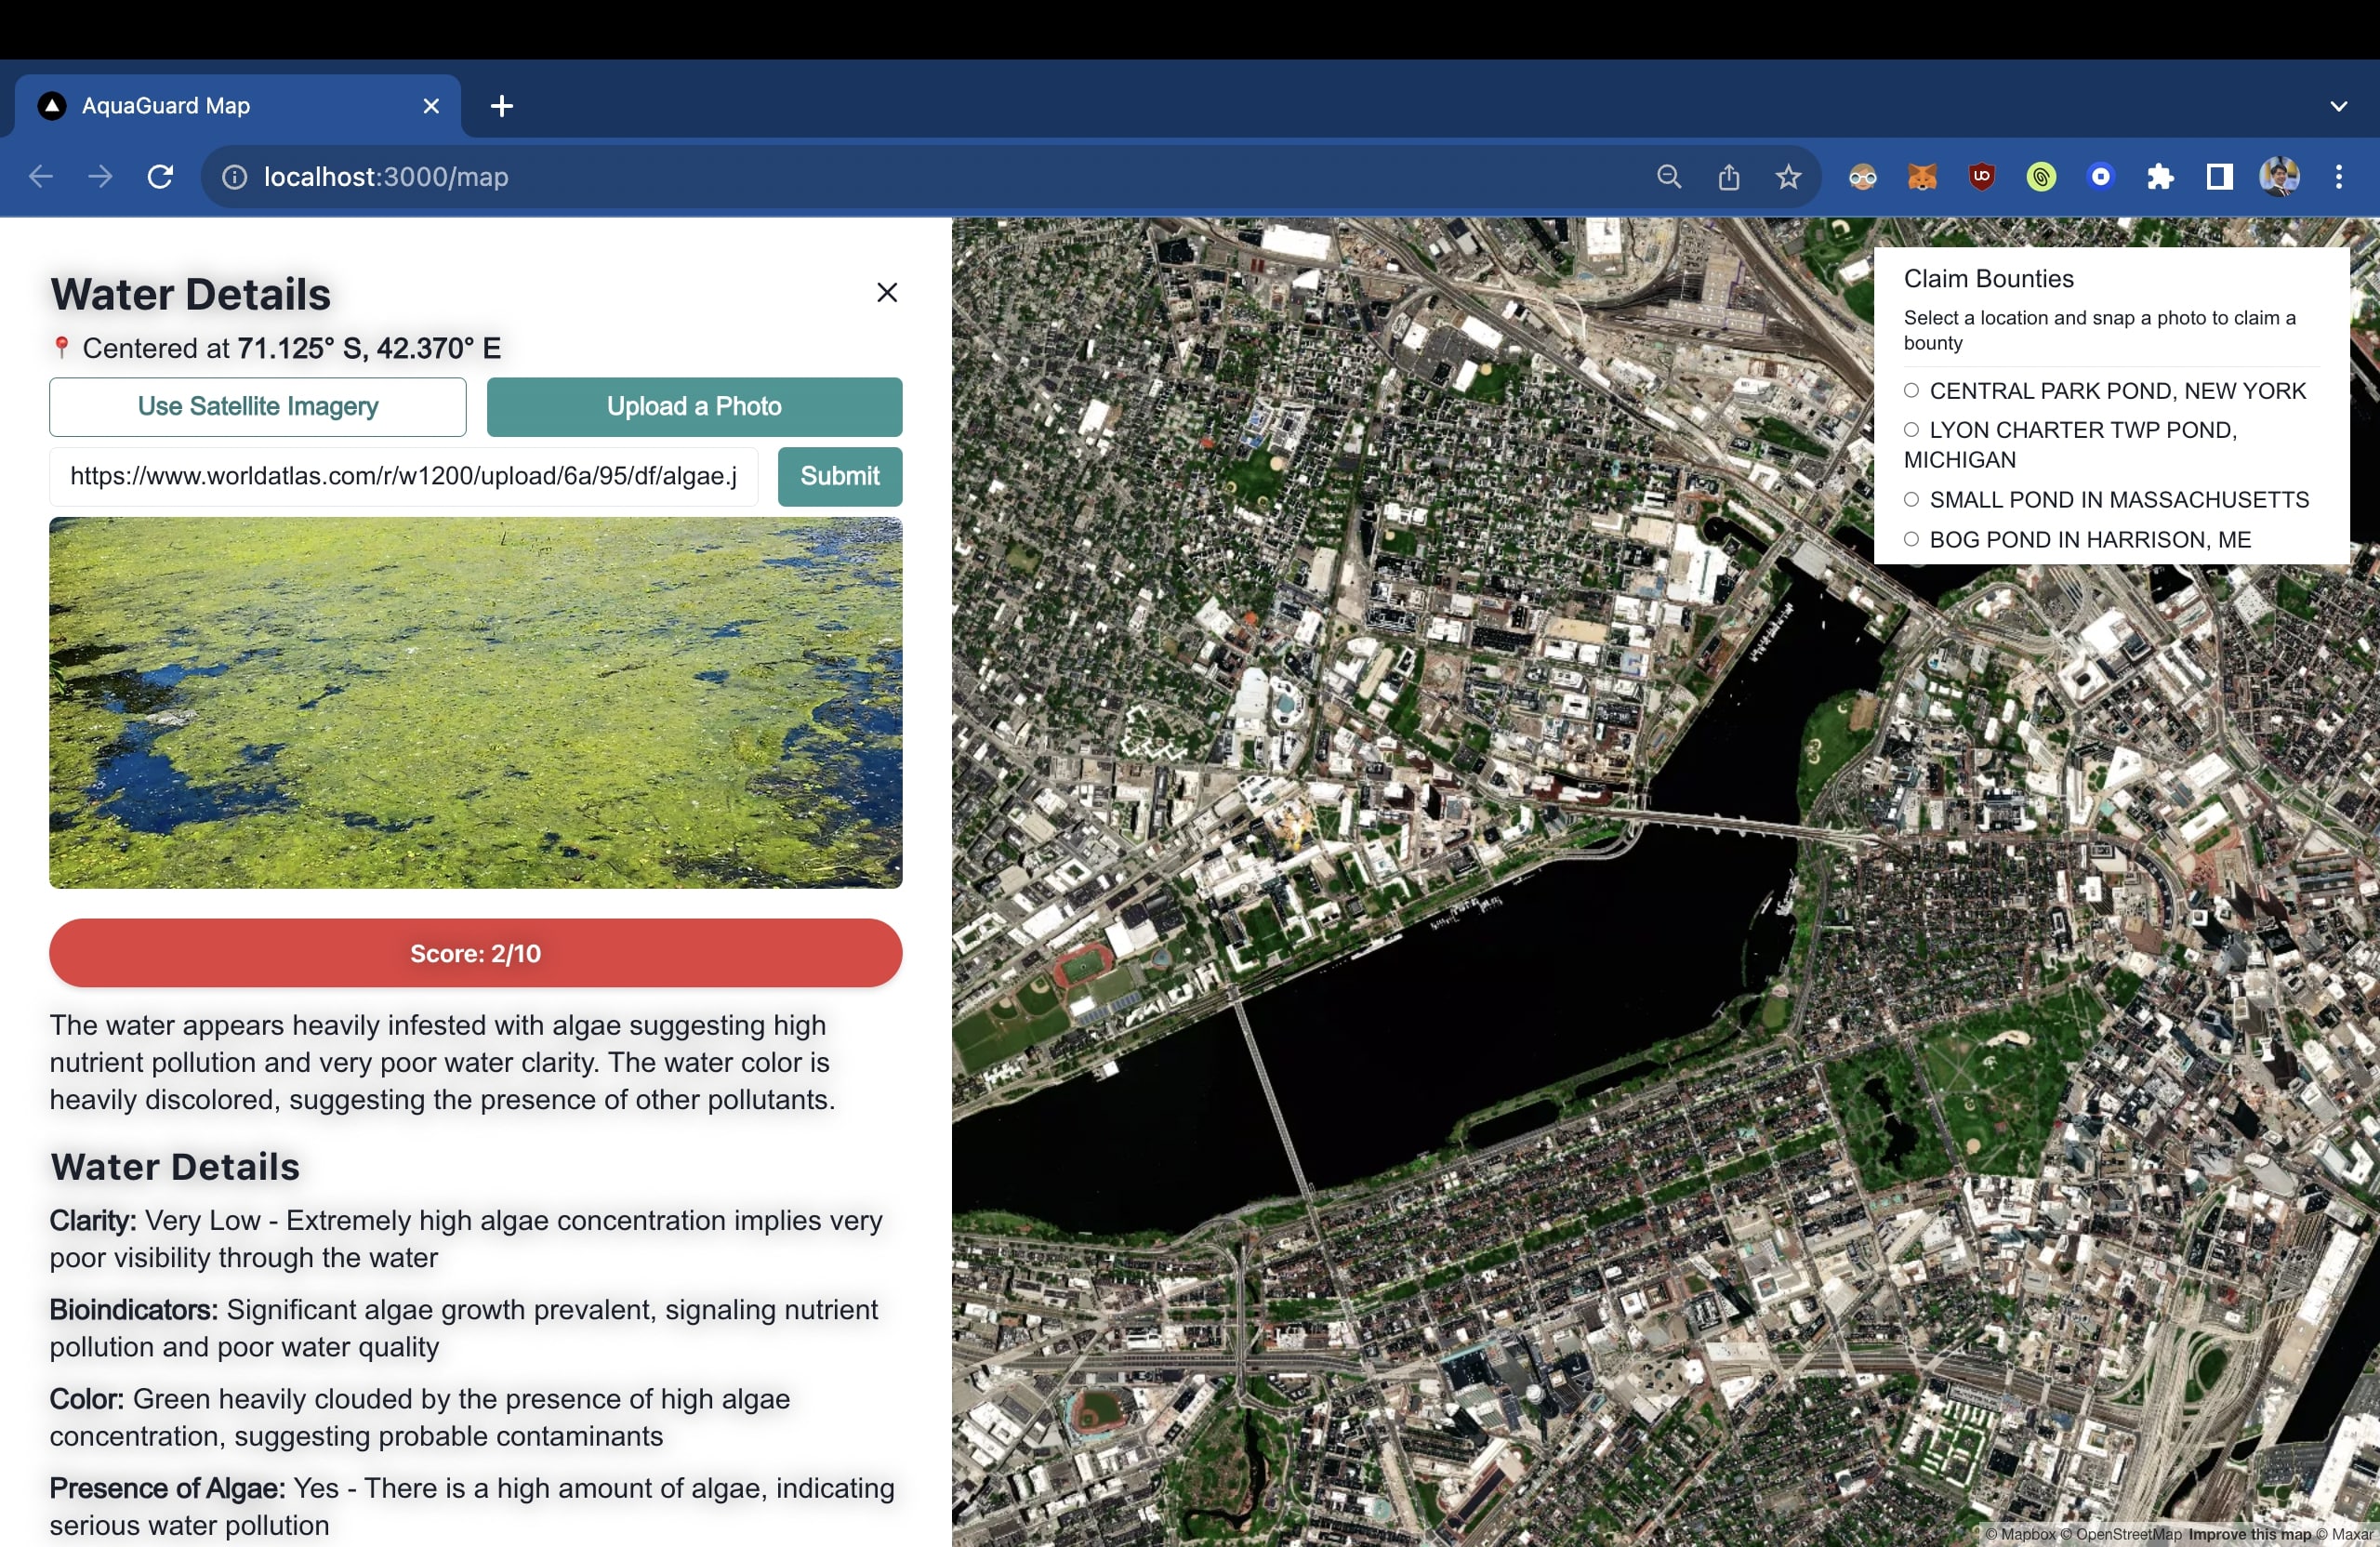Toggle the browser side panel icon
The image size is (2380, 1547).
click(2219, 177)
